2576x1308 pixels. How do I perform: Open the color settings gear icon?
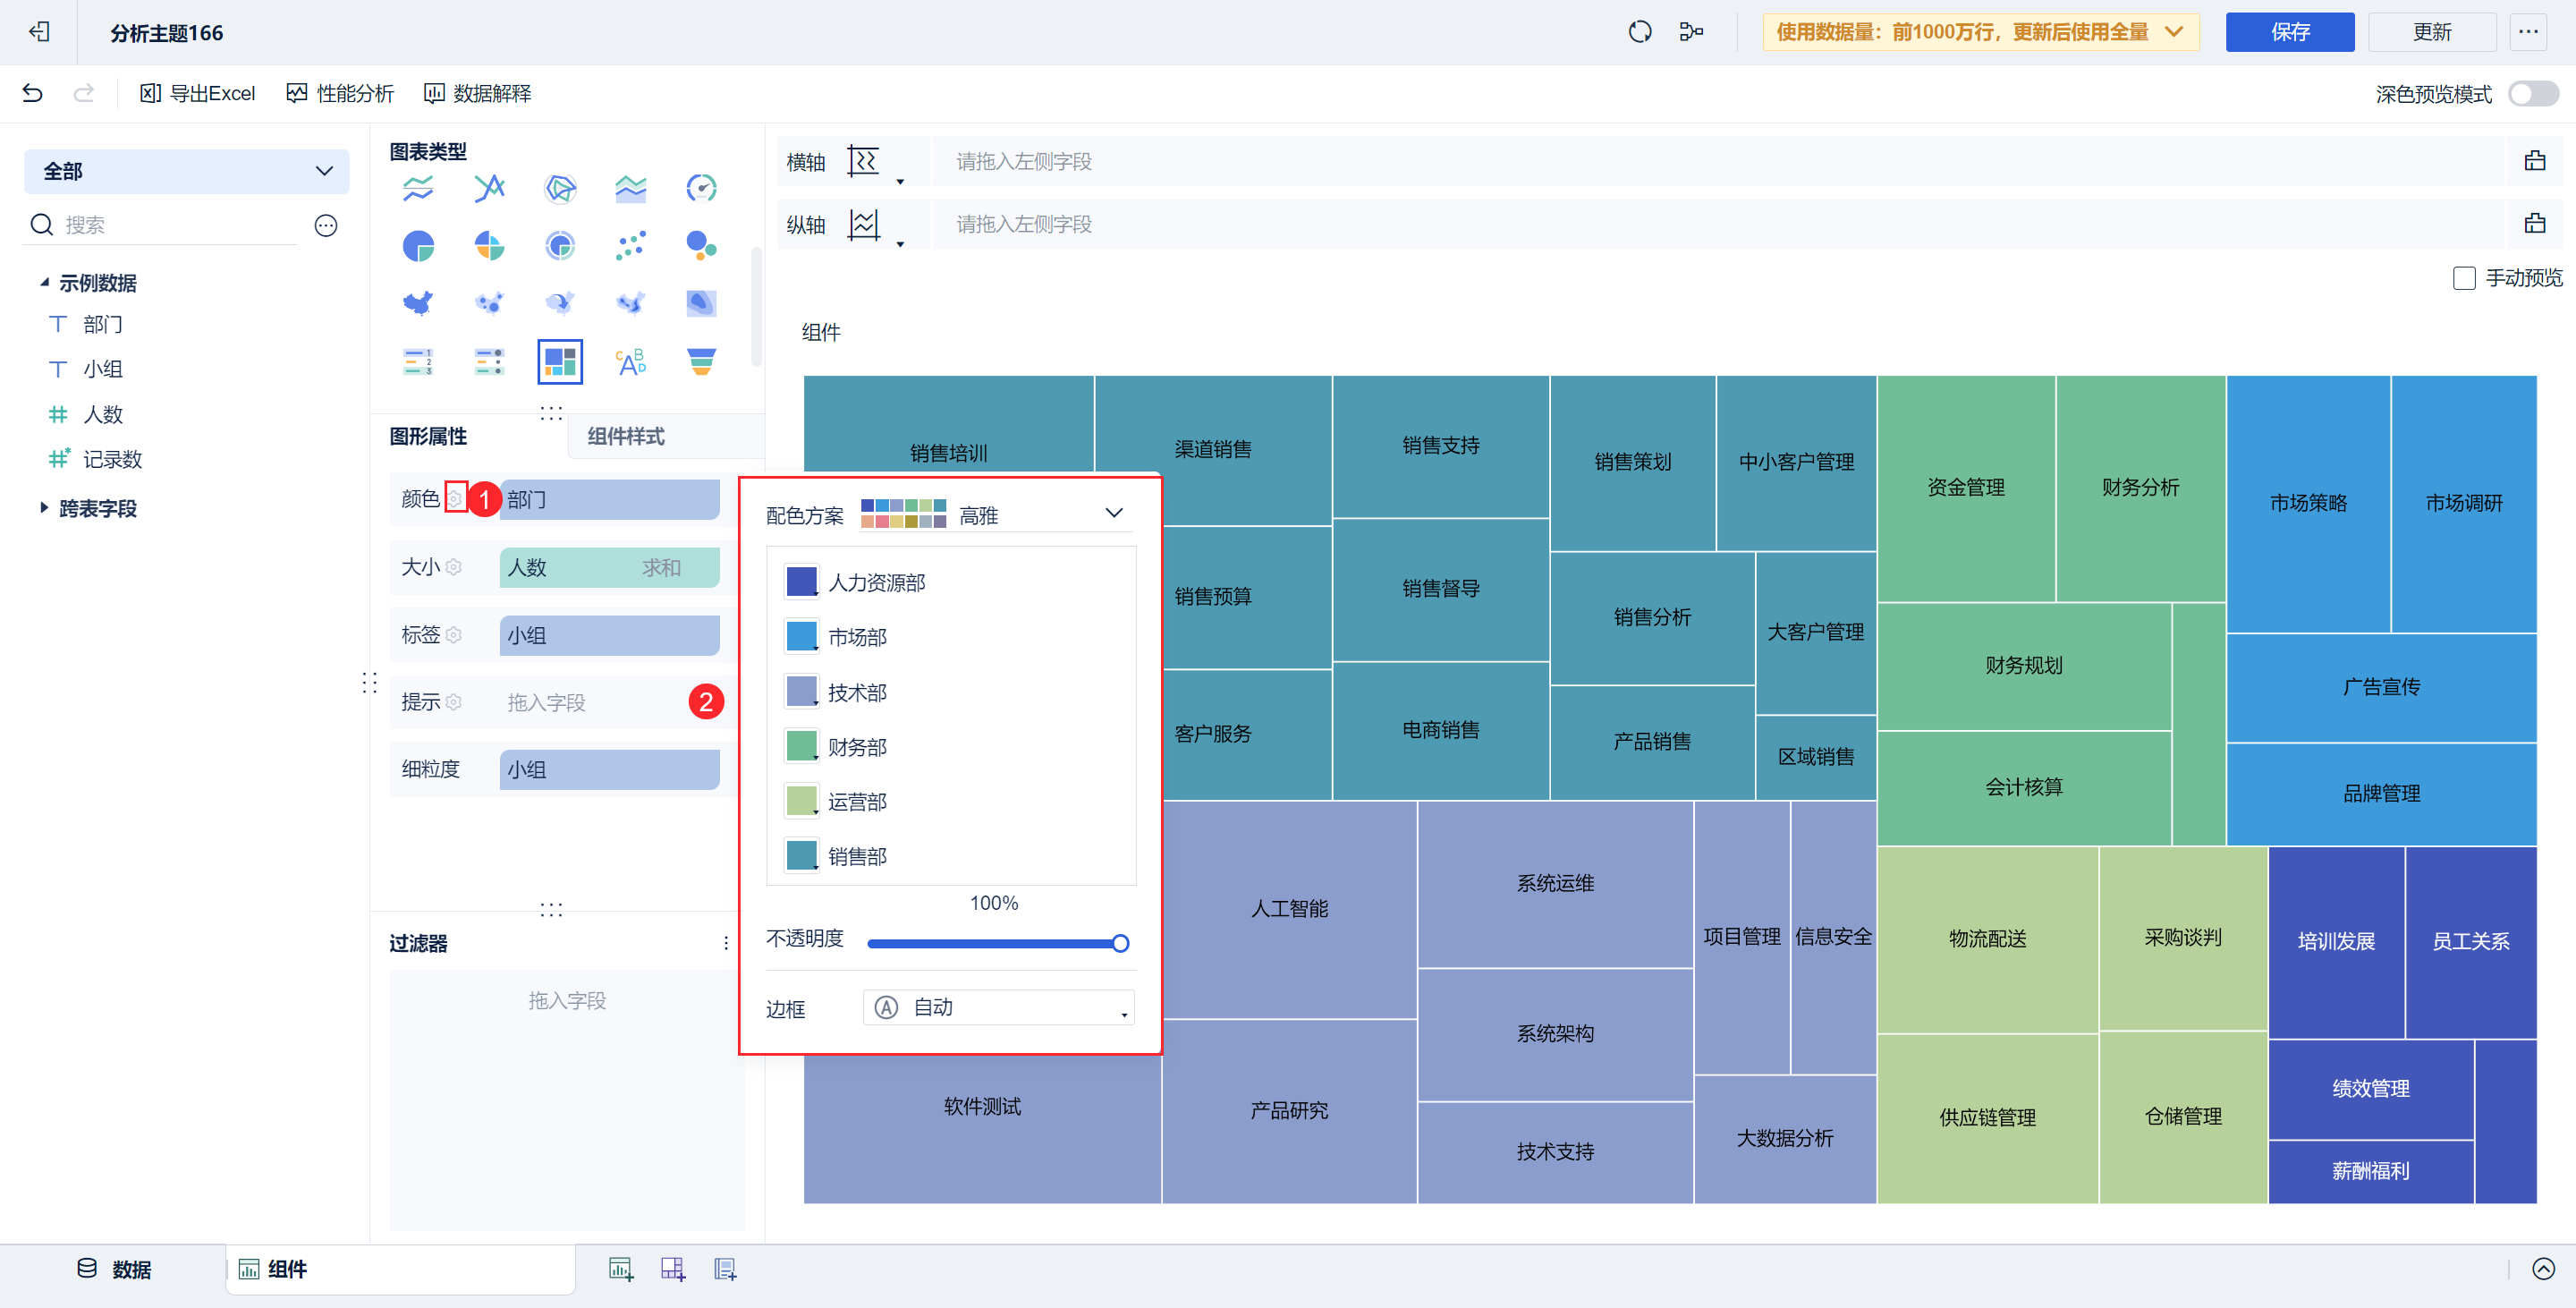click(x=455, y=498)
